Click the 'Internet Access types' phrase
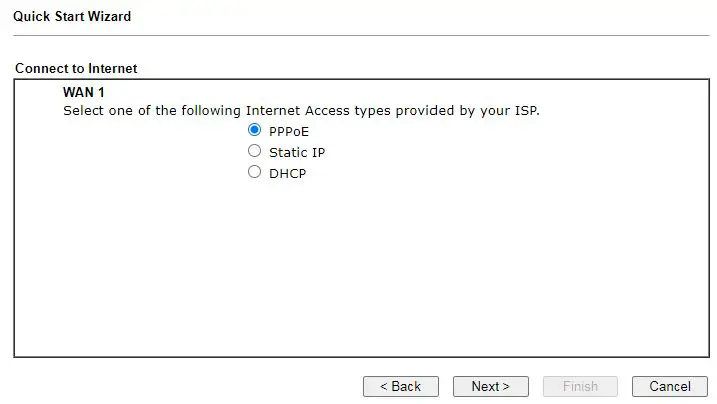Viewport: 717px width, 404px height. 318,110
